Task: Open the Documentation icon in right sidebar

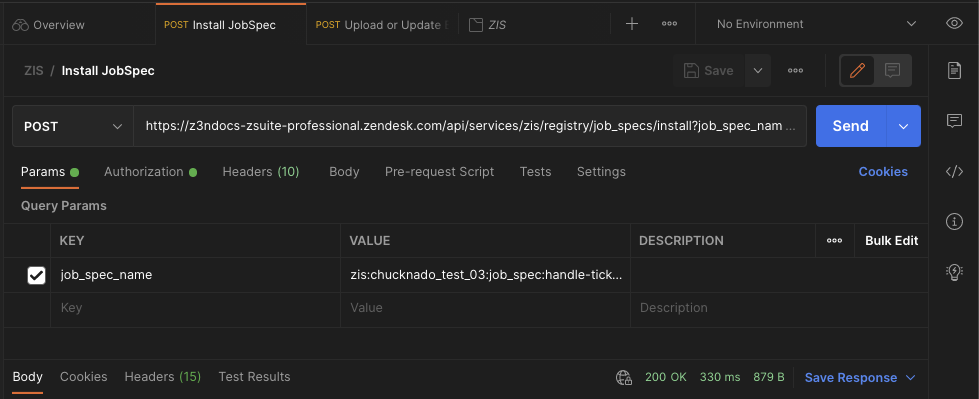Action: point(954,71)
